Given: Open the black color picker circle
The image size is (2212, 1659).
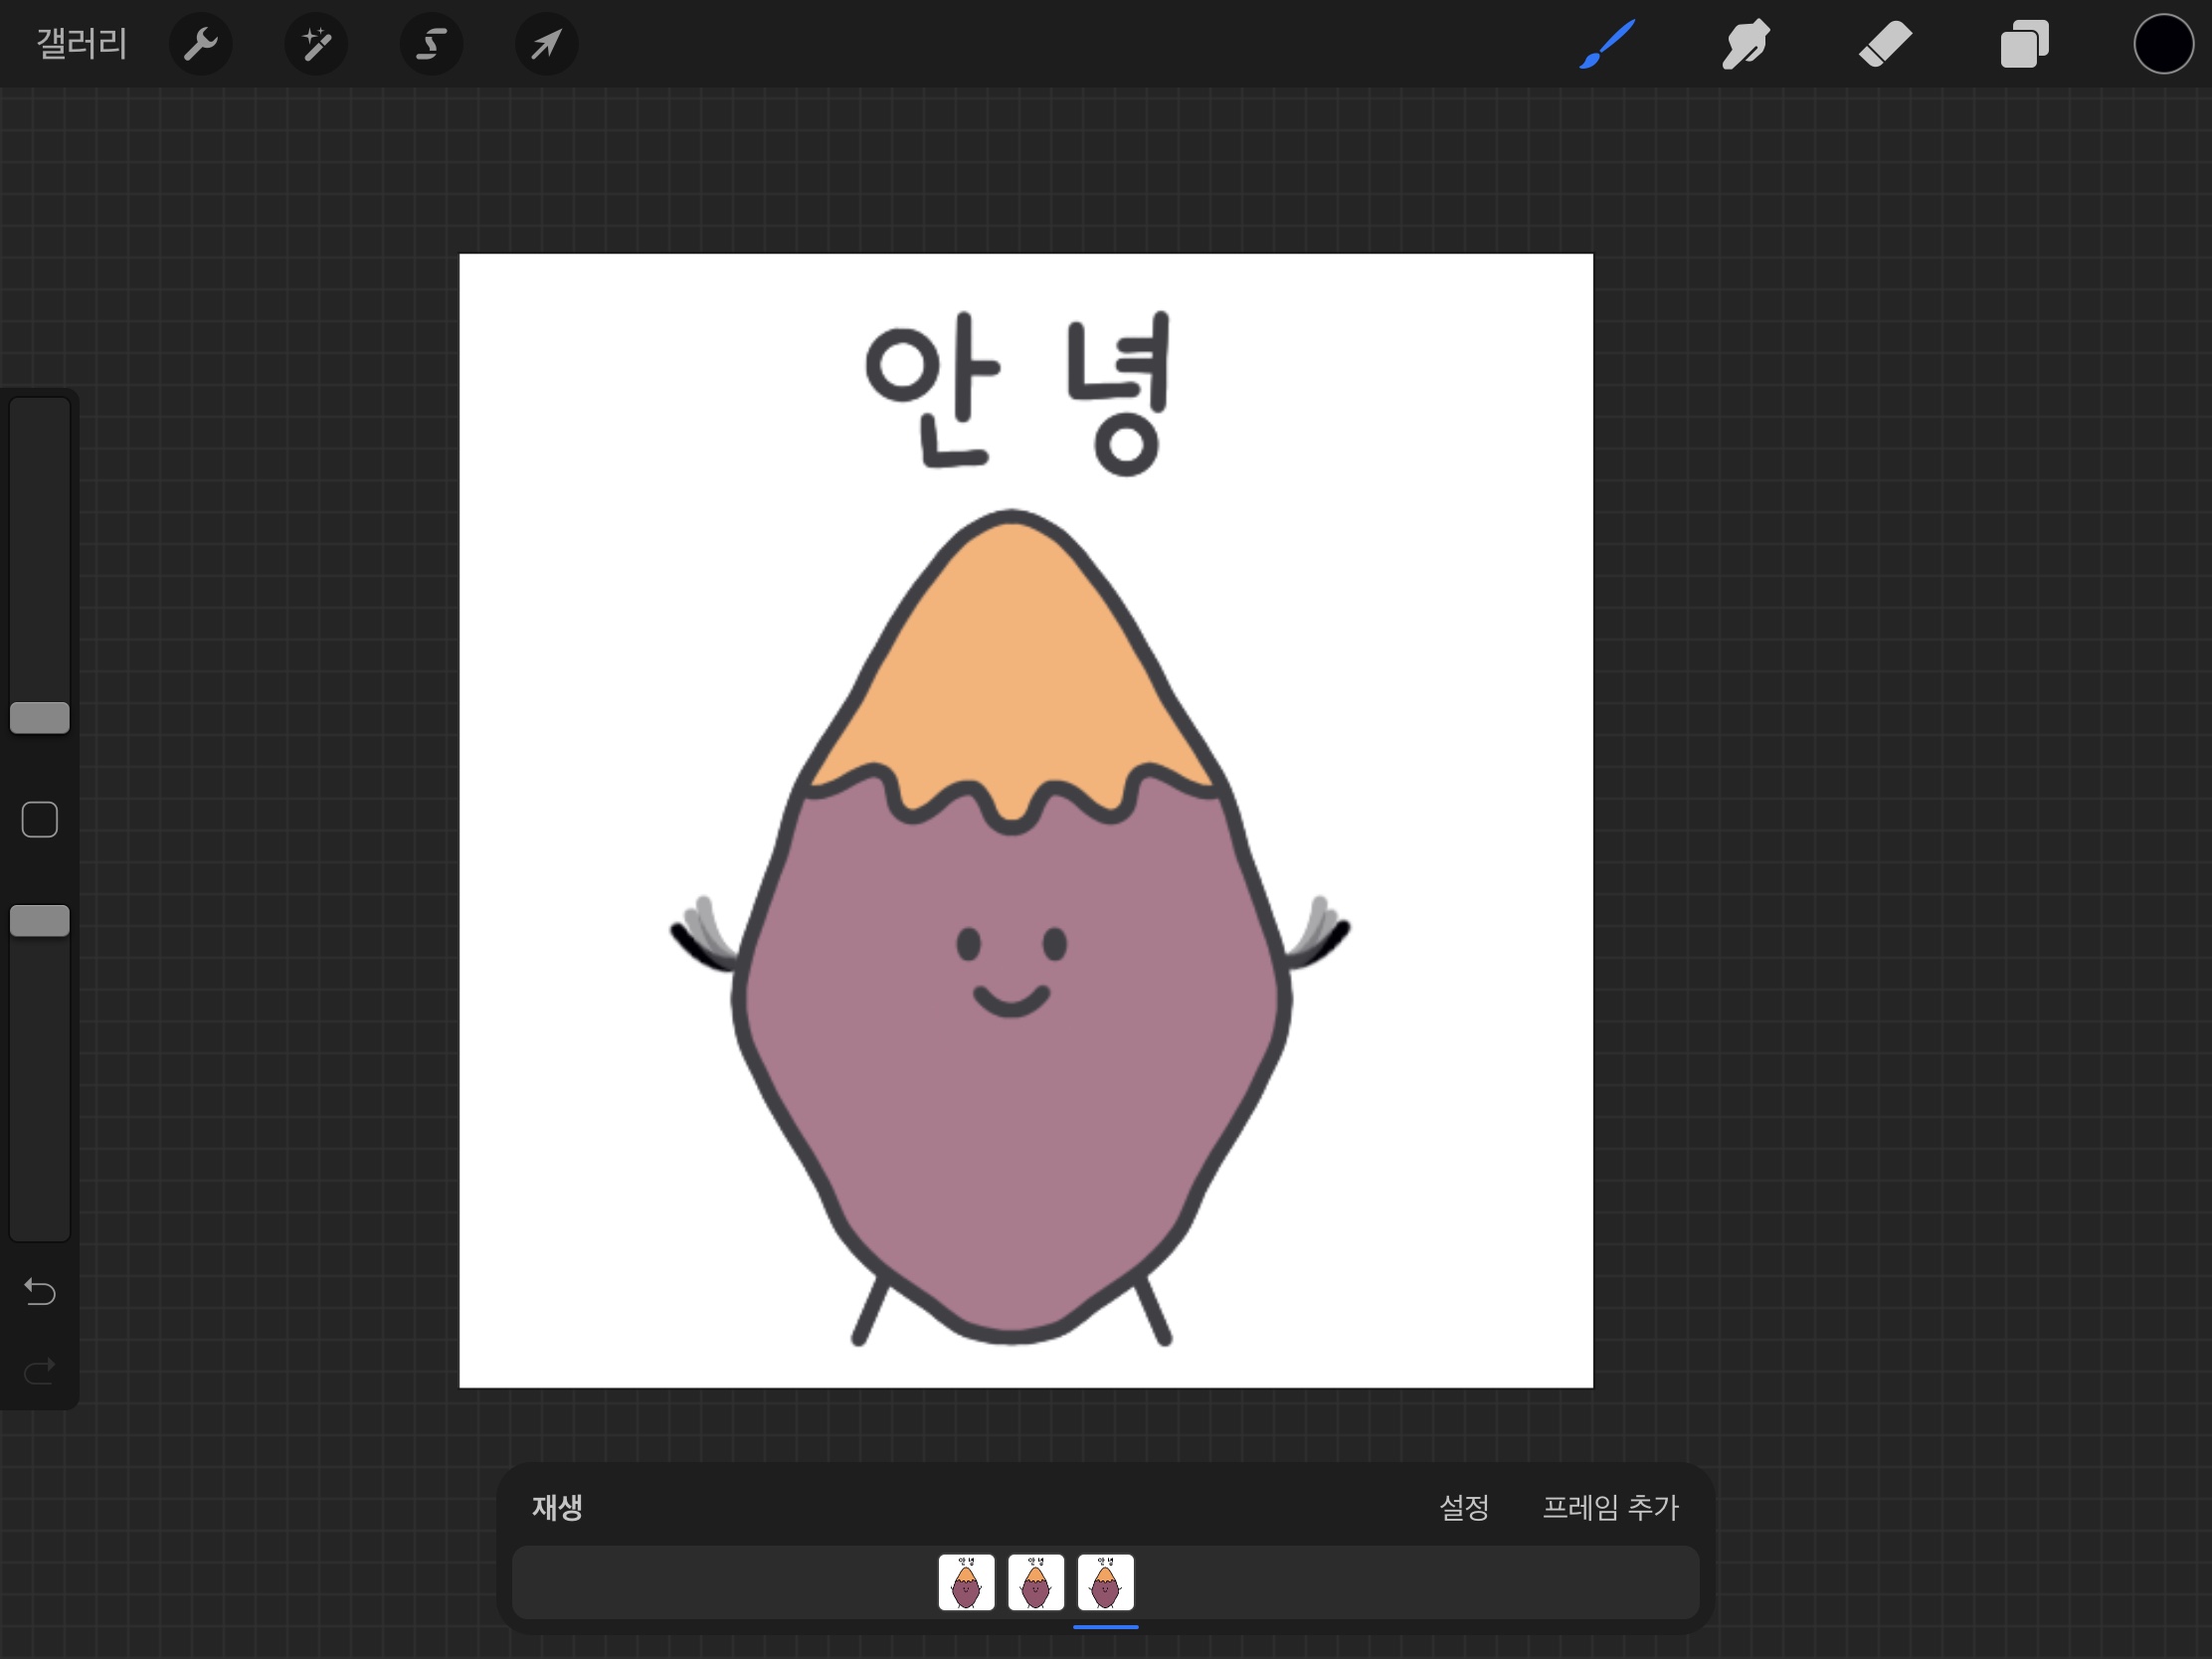Looking at the screenshot, I should 2163,44.
